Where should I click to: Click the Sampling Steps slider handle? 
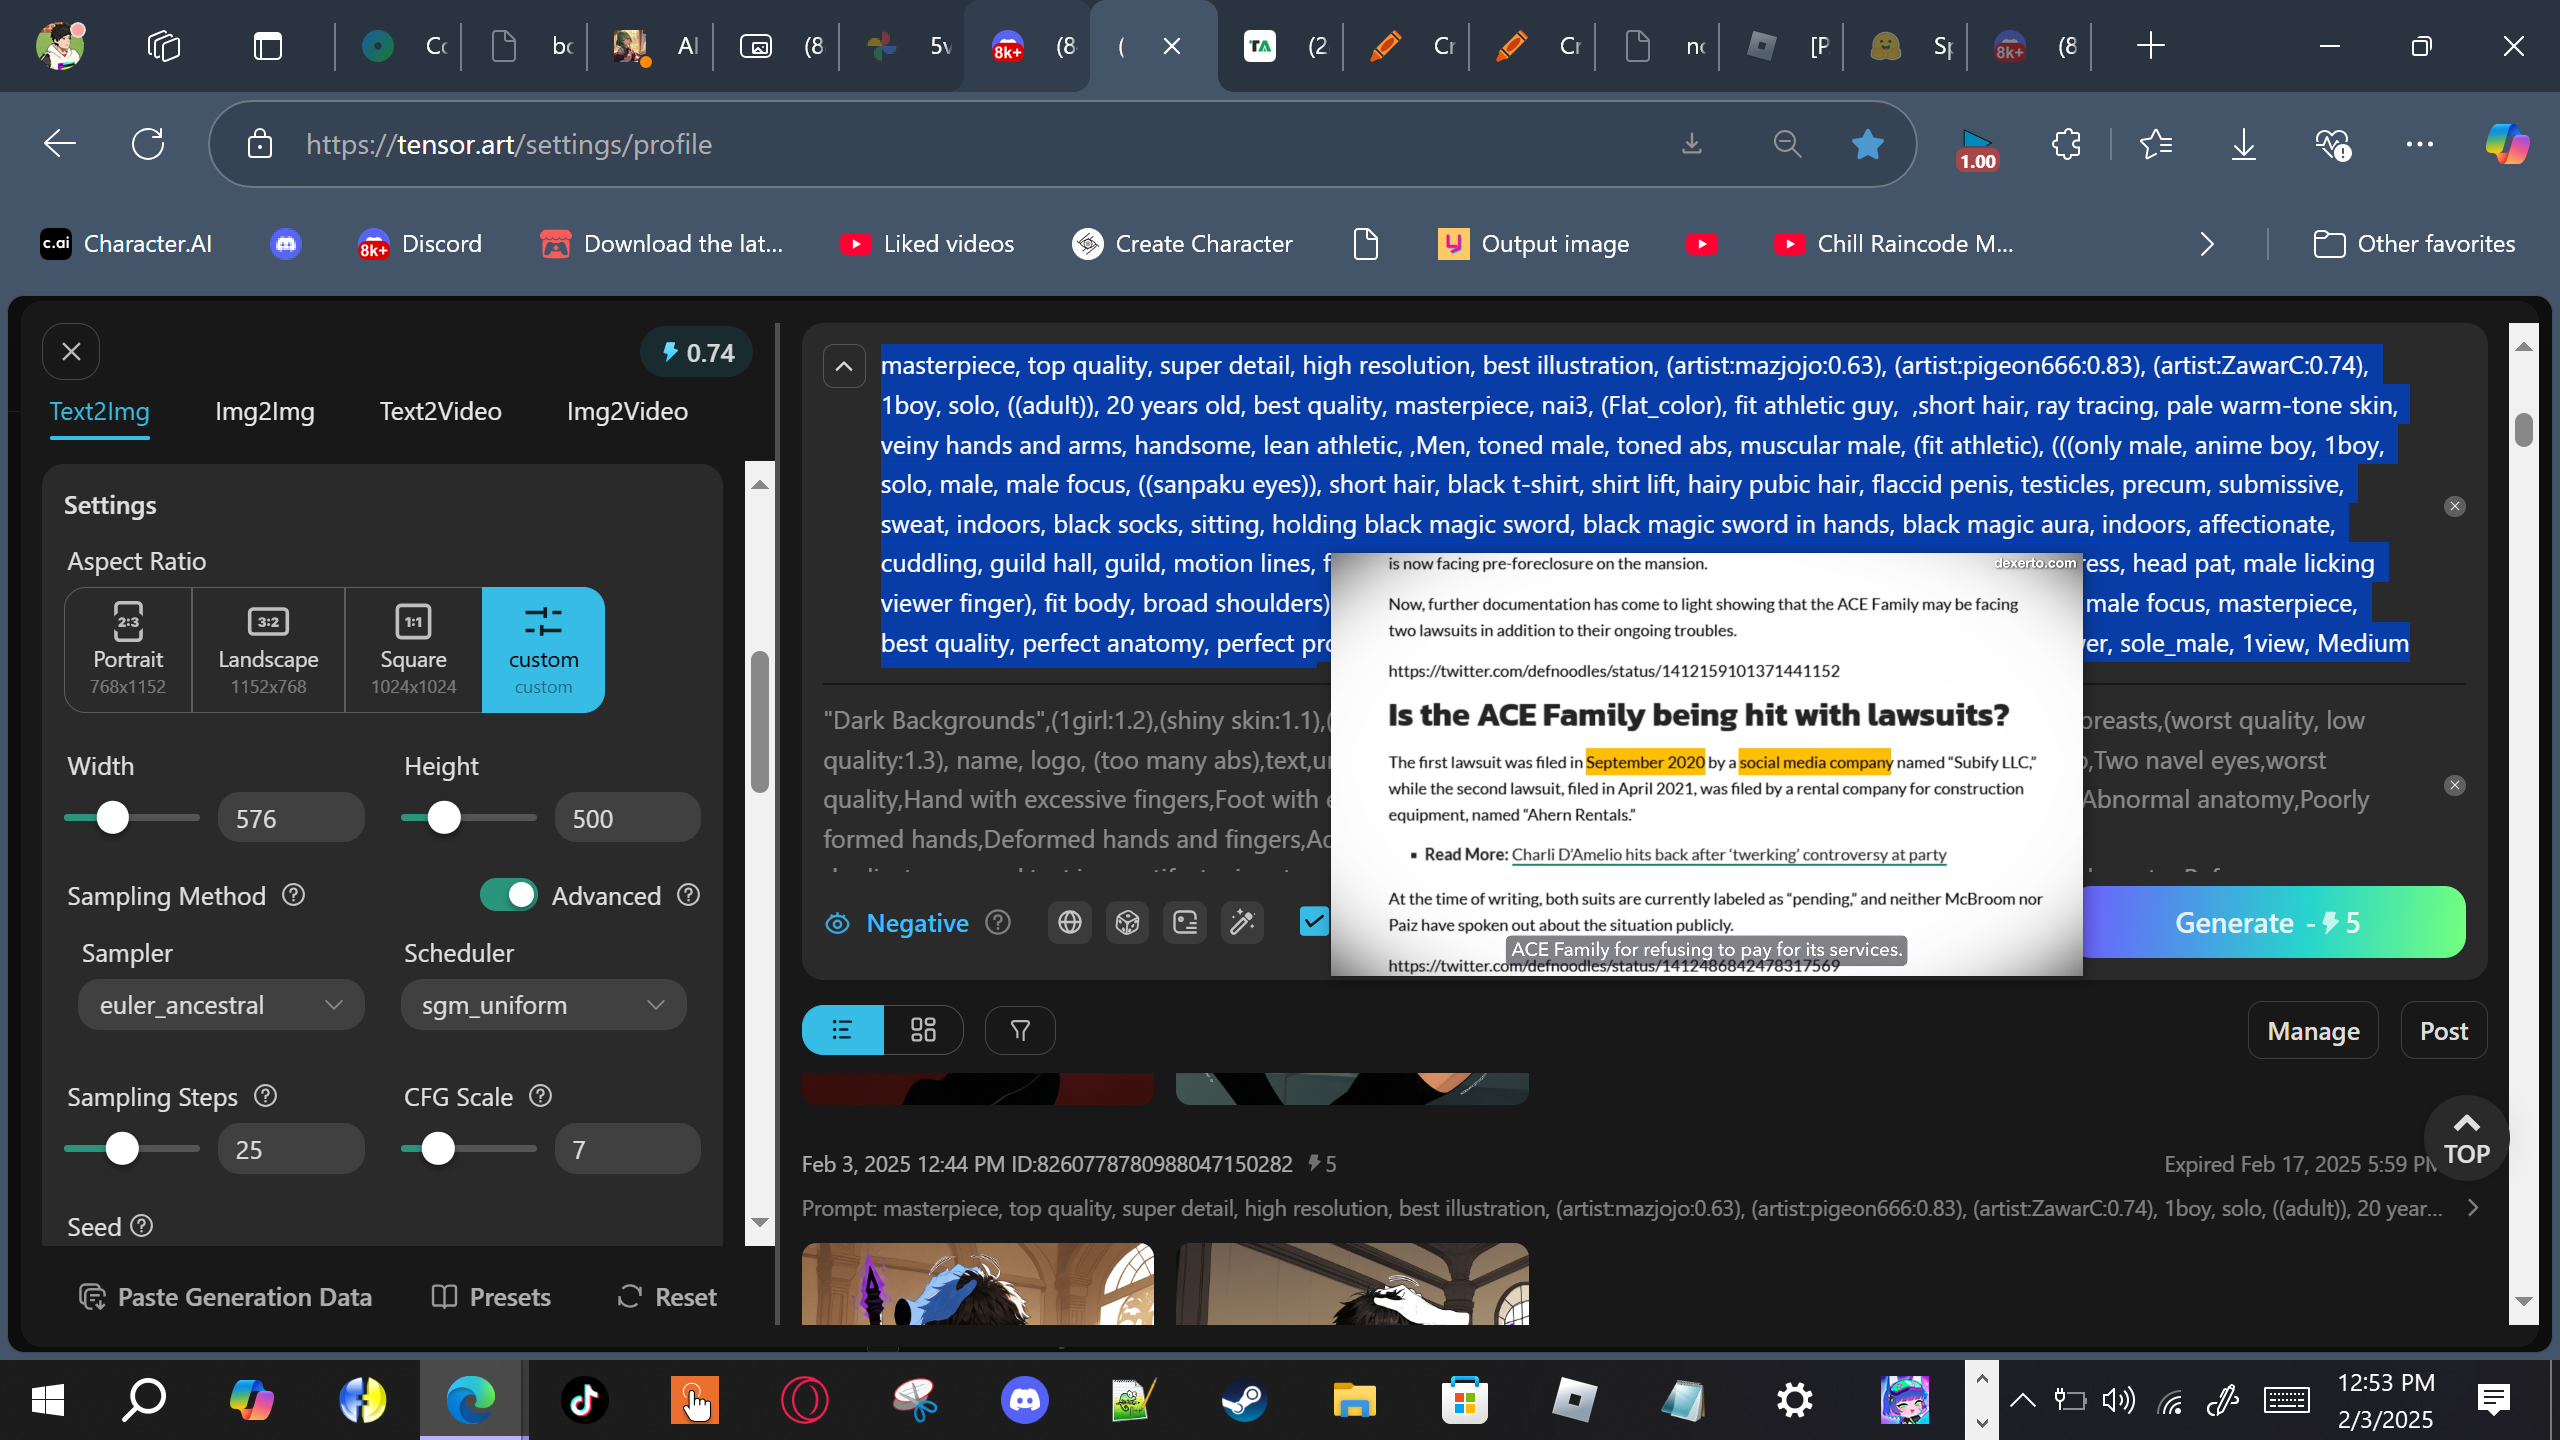[x=122, y=1149]
